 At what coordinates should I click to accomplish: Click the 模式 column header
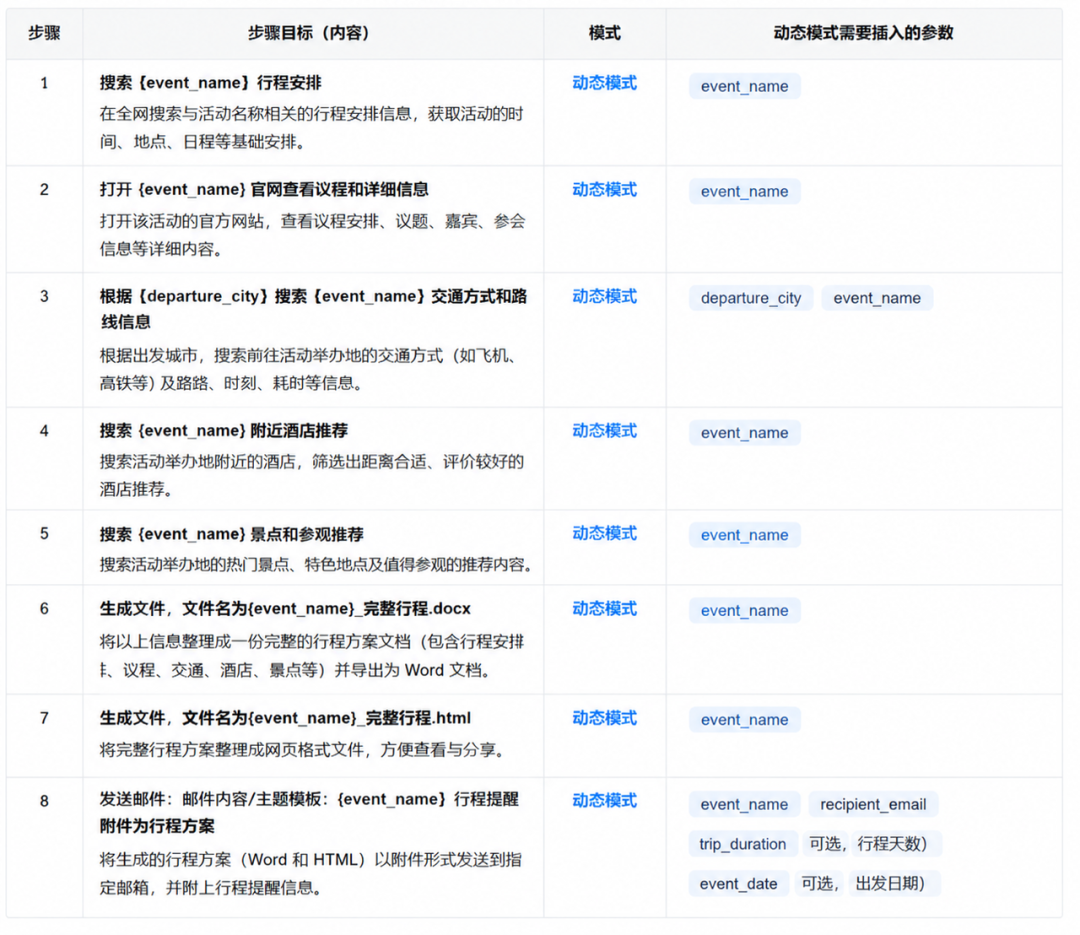[604, 33]
